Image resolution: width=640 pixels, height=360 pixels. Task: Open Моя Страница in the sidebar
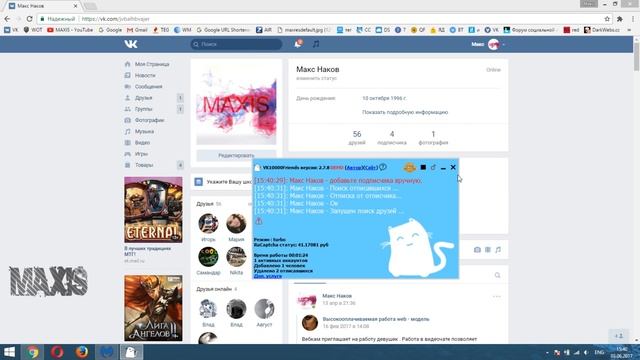click(x=152, y=64)
